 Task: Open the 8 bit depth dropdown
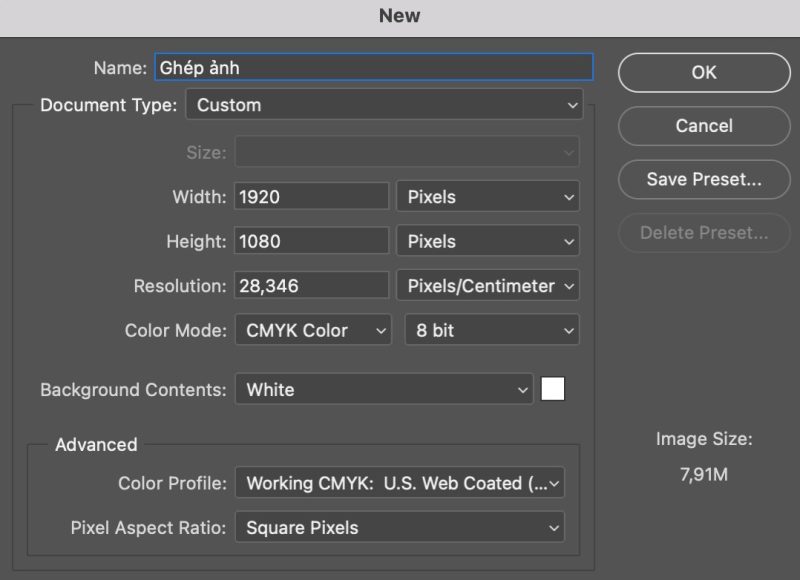coord(492,330)
